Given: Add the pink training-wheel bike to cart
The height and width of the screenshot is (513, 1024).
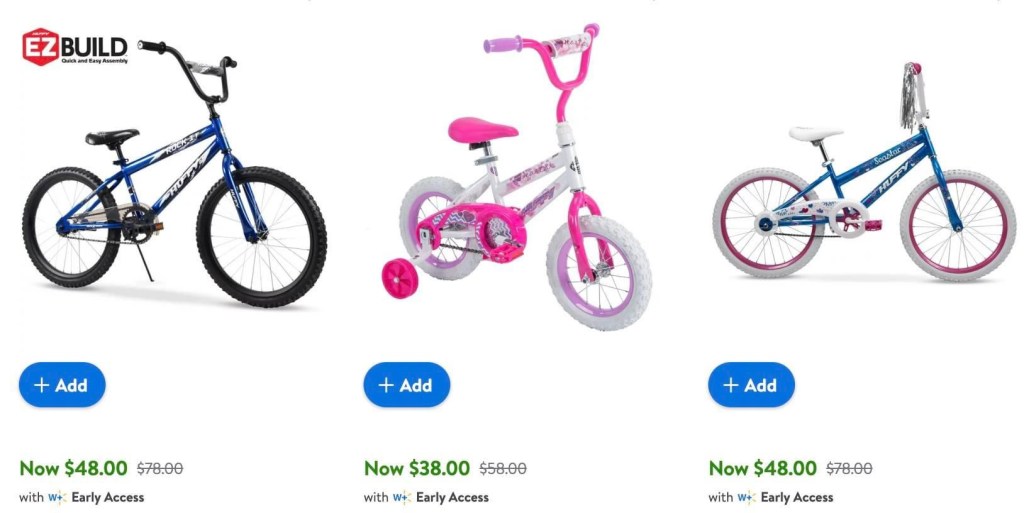Looking at the screenshot, I should [407, 385].
